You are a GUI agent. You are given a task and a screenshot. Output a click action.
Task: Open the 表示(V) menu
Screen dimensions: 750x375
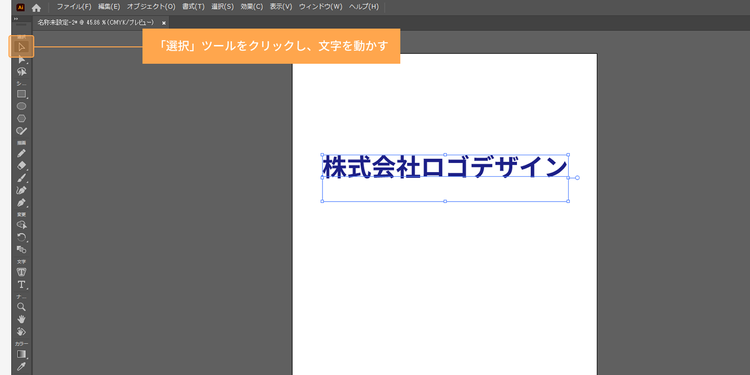click(281, 7)
